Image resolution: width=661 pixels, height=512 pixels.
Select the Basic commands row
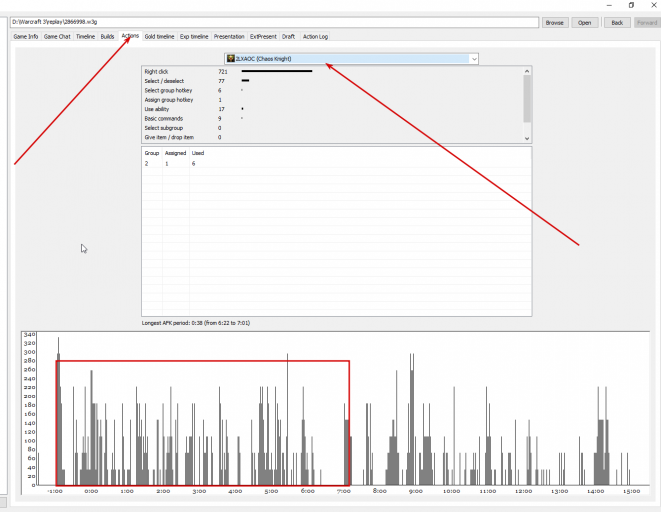[332, 118]
